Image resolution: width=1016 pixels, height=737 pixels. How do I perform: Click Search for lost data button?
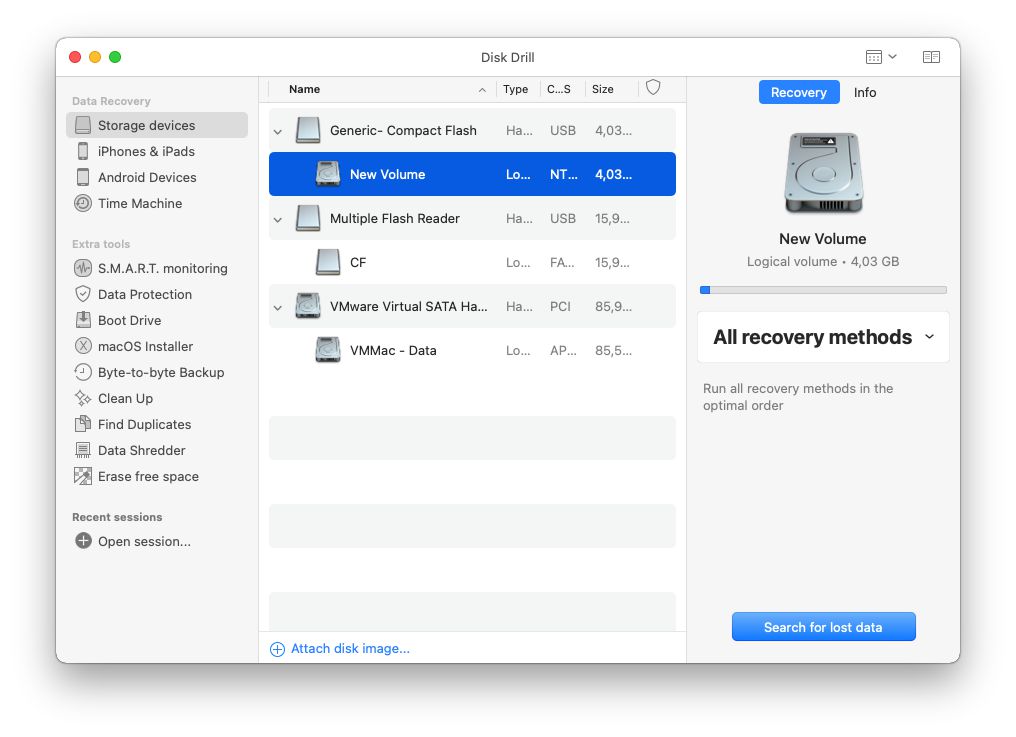(x=823, y=627)
